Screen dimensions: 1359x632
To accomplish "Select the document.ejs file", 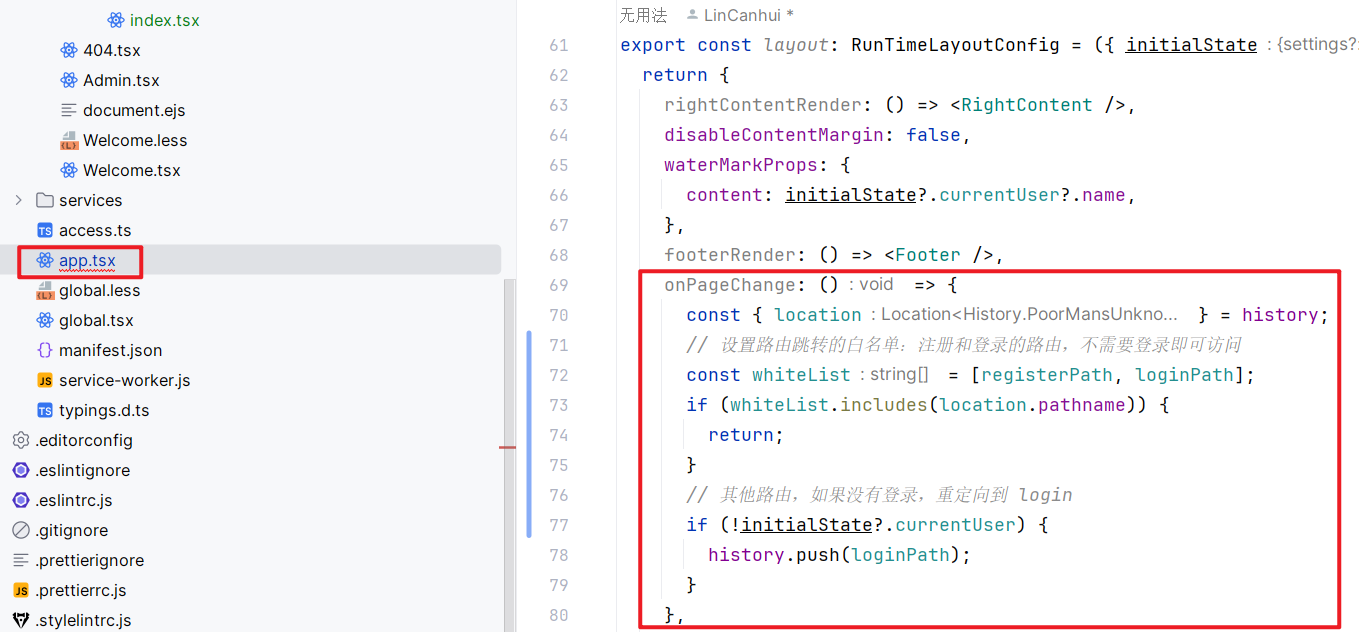I will pos(134,110).
